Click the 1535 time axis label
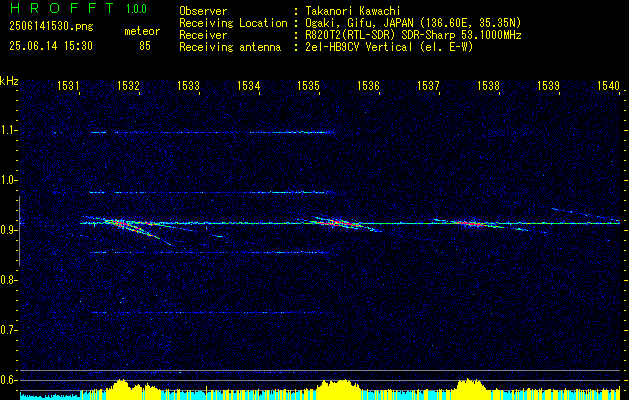629x400 pixels. click(x=308, y=85)
